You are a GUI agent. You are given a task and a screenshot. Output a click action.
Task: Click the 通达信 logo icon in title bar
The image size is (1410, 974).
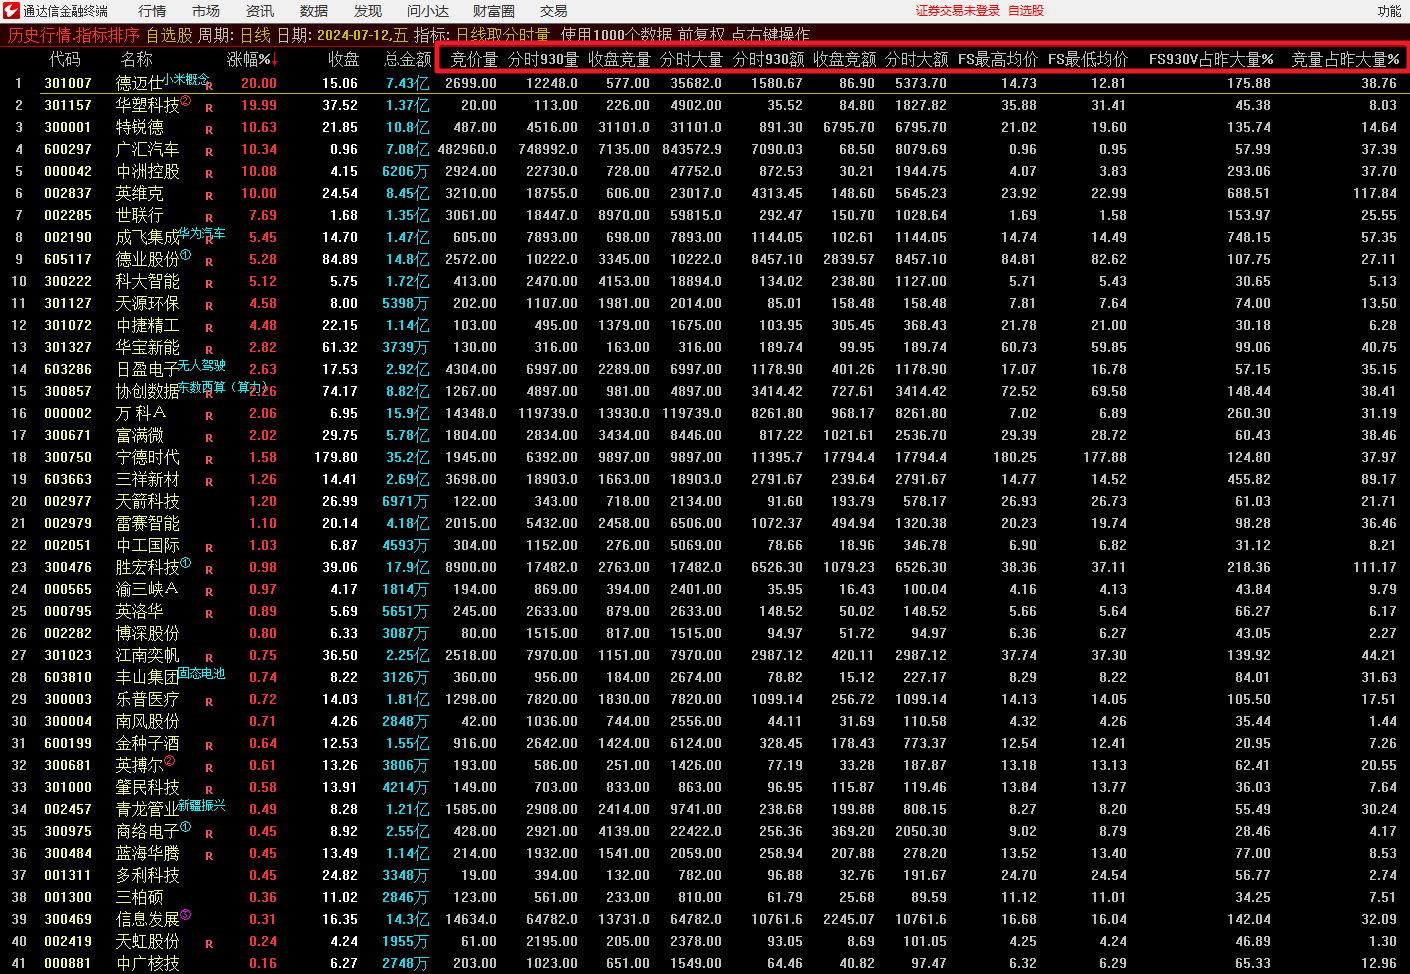tap(11, 11)
